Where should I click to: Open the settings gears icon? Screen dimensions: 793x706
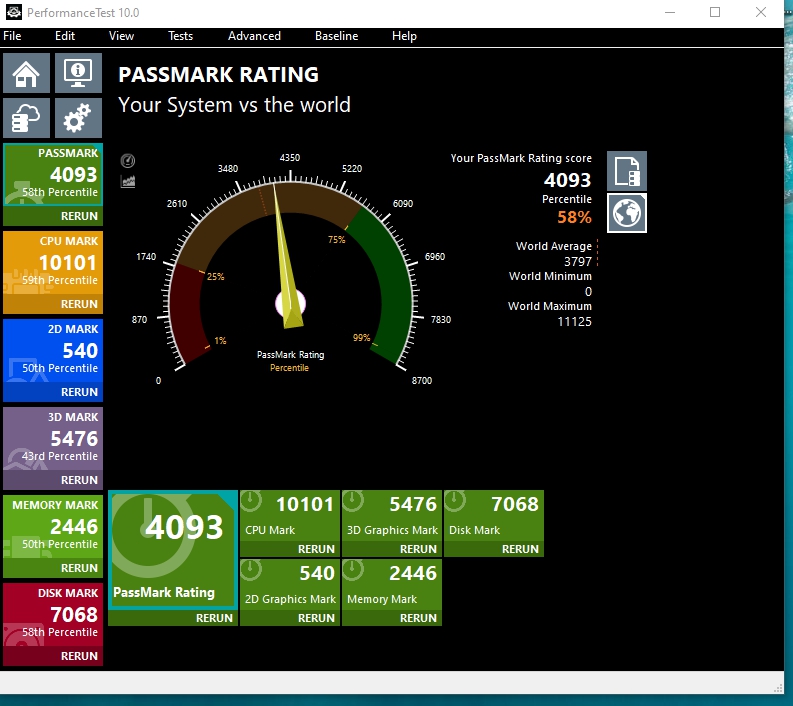[x=78, y=118]
